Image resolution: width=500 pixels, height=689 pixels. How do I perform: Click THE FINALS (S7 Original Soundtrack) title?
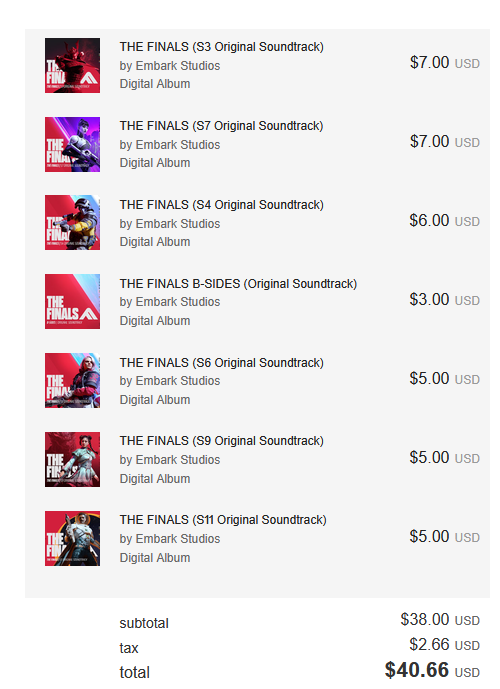click(x=221, y=126)
